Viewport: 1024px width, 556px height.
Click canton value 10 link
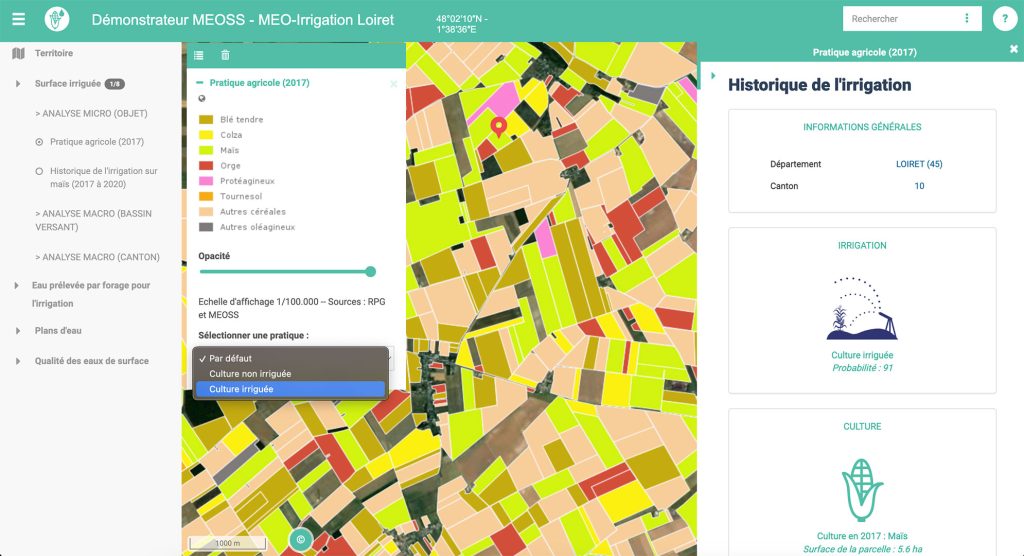(919, 186)
